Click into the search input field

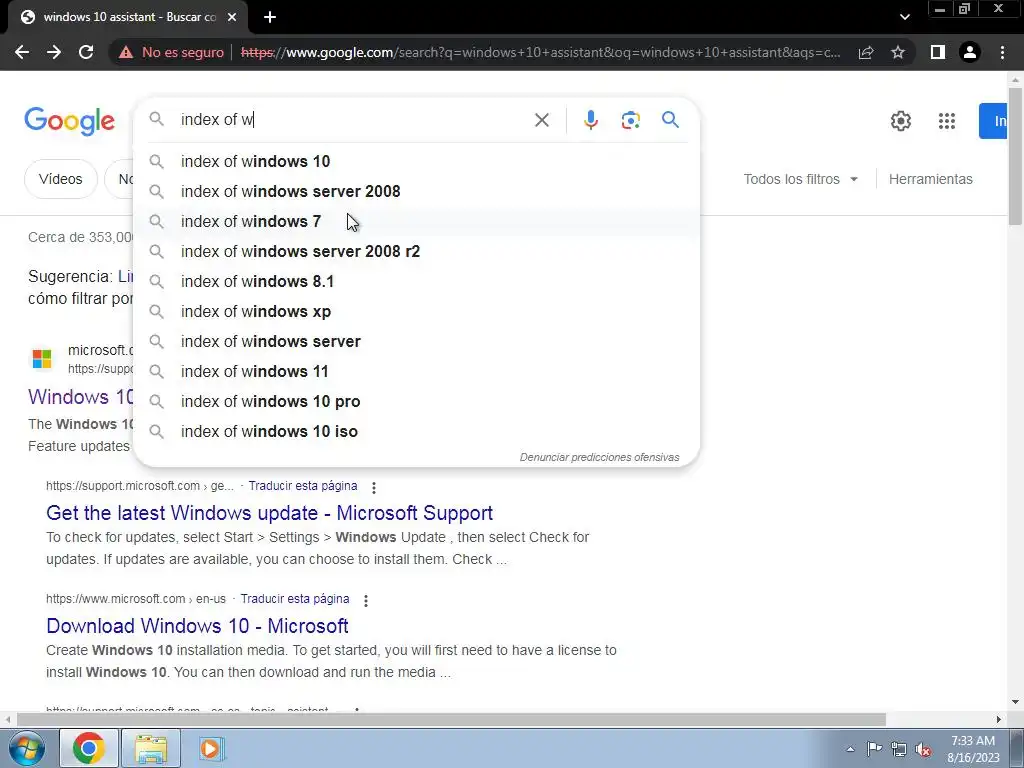(351, 120)
